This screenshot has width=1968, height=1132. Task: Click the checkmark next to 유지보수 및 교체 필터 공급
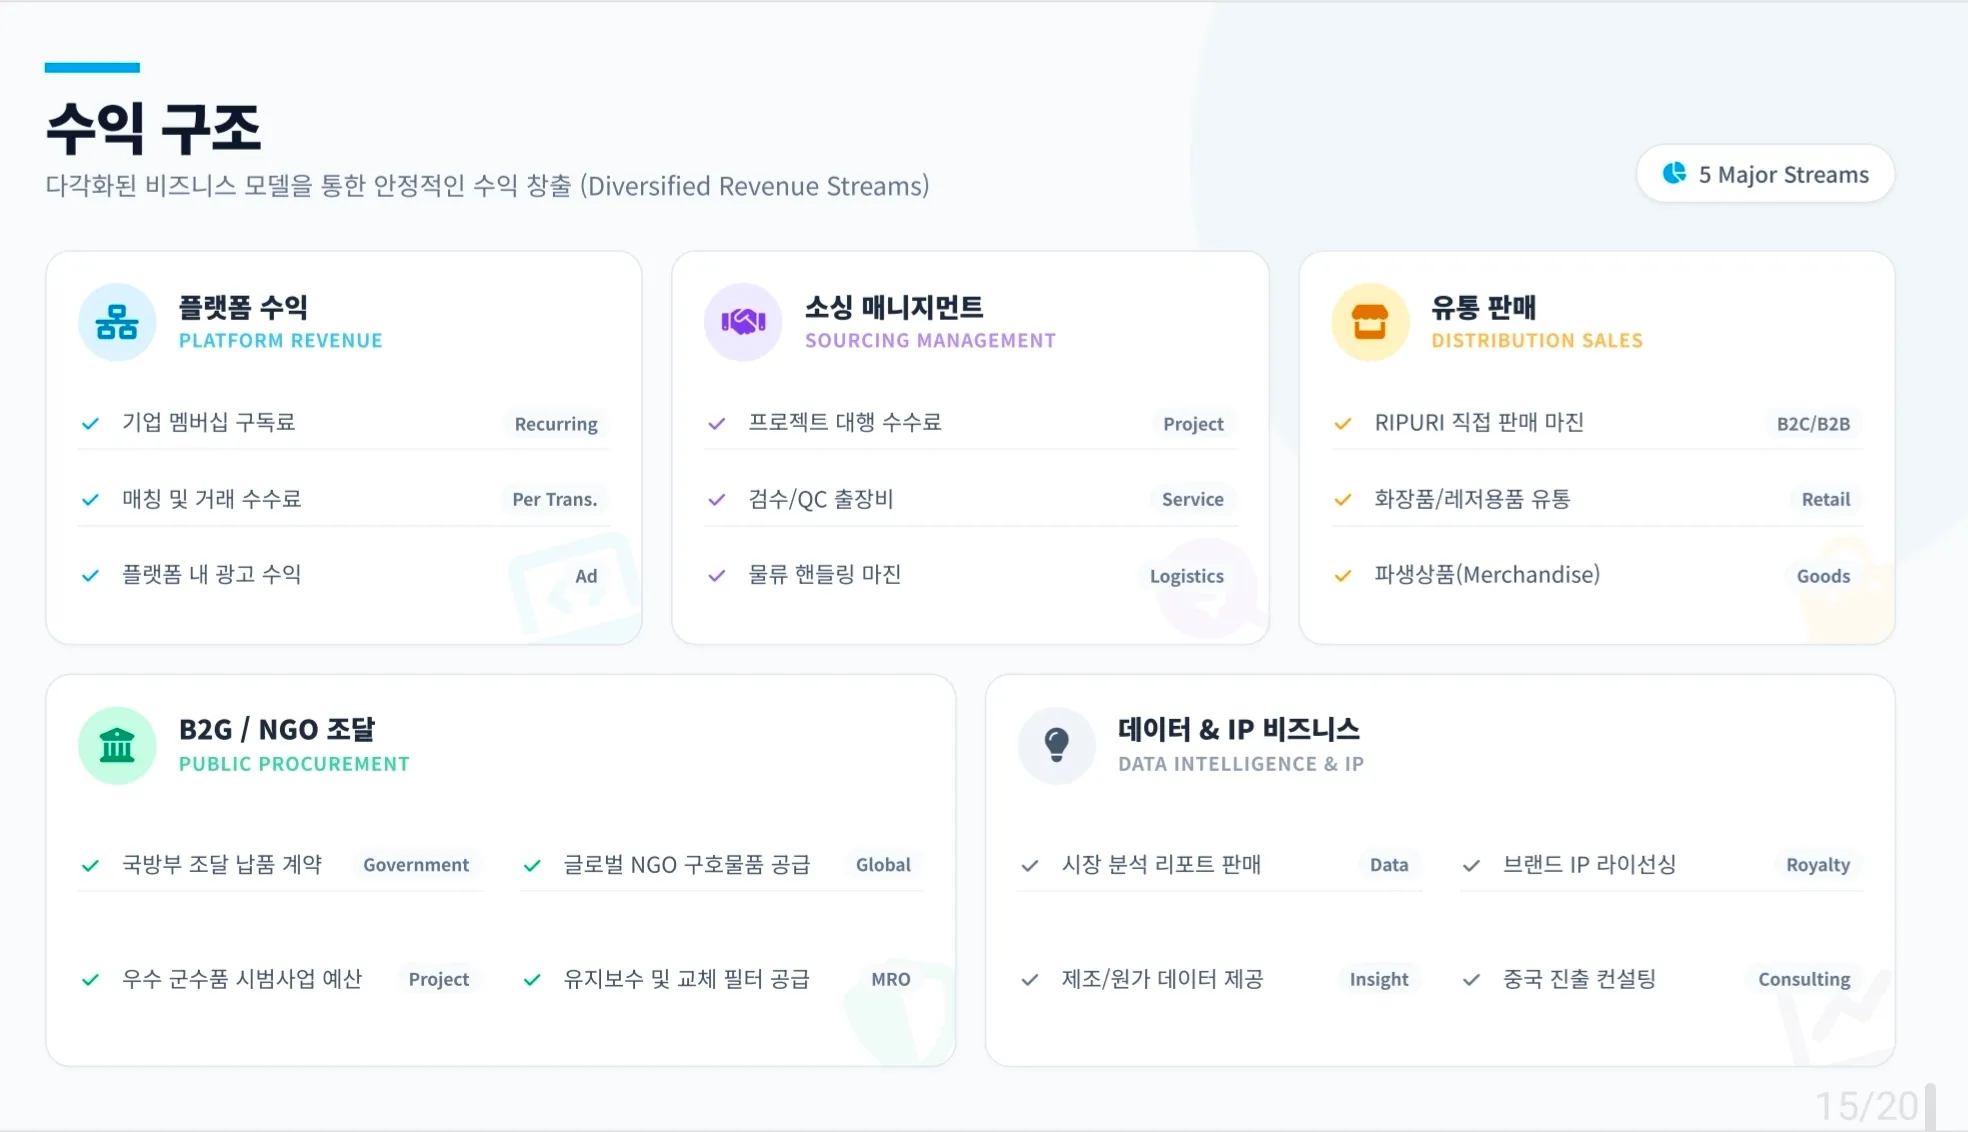pos(532,980)
